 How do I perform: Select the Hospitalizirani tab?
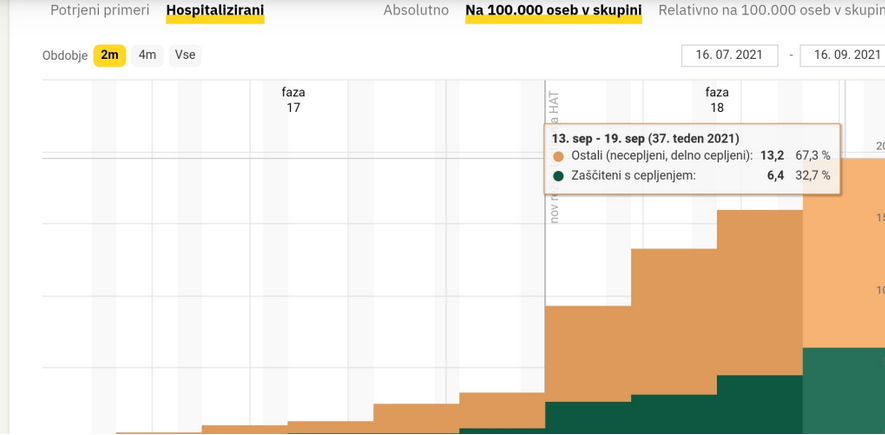coord(215,11)
